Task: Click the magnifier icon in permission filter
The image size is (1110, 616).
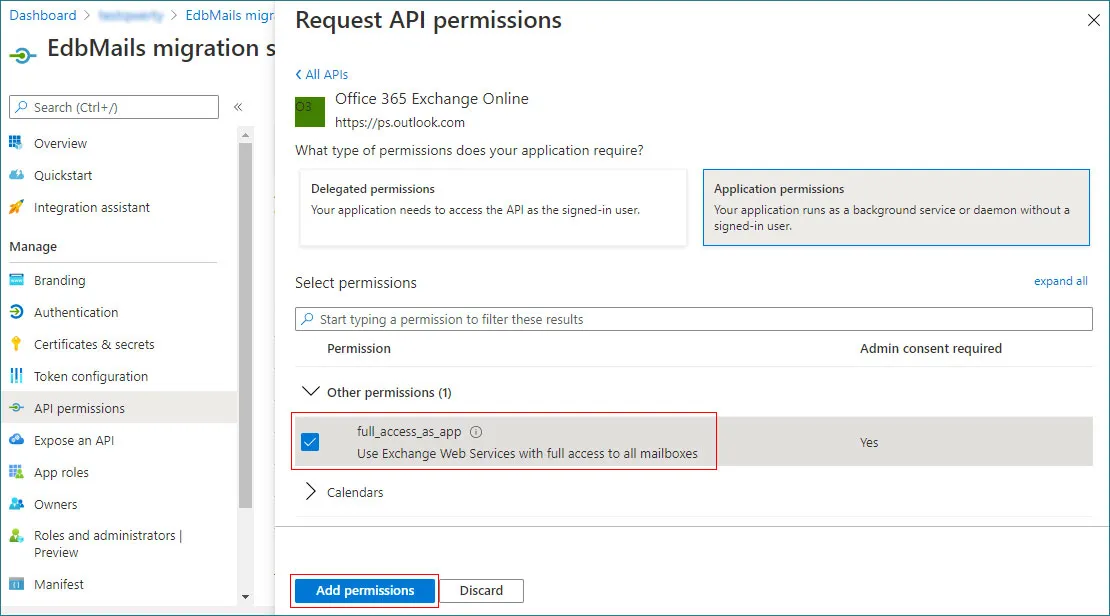Action: point(307,319)
